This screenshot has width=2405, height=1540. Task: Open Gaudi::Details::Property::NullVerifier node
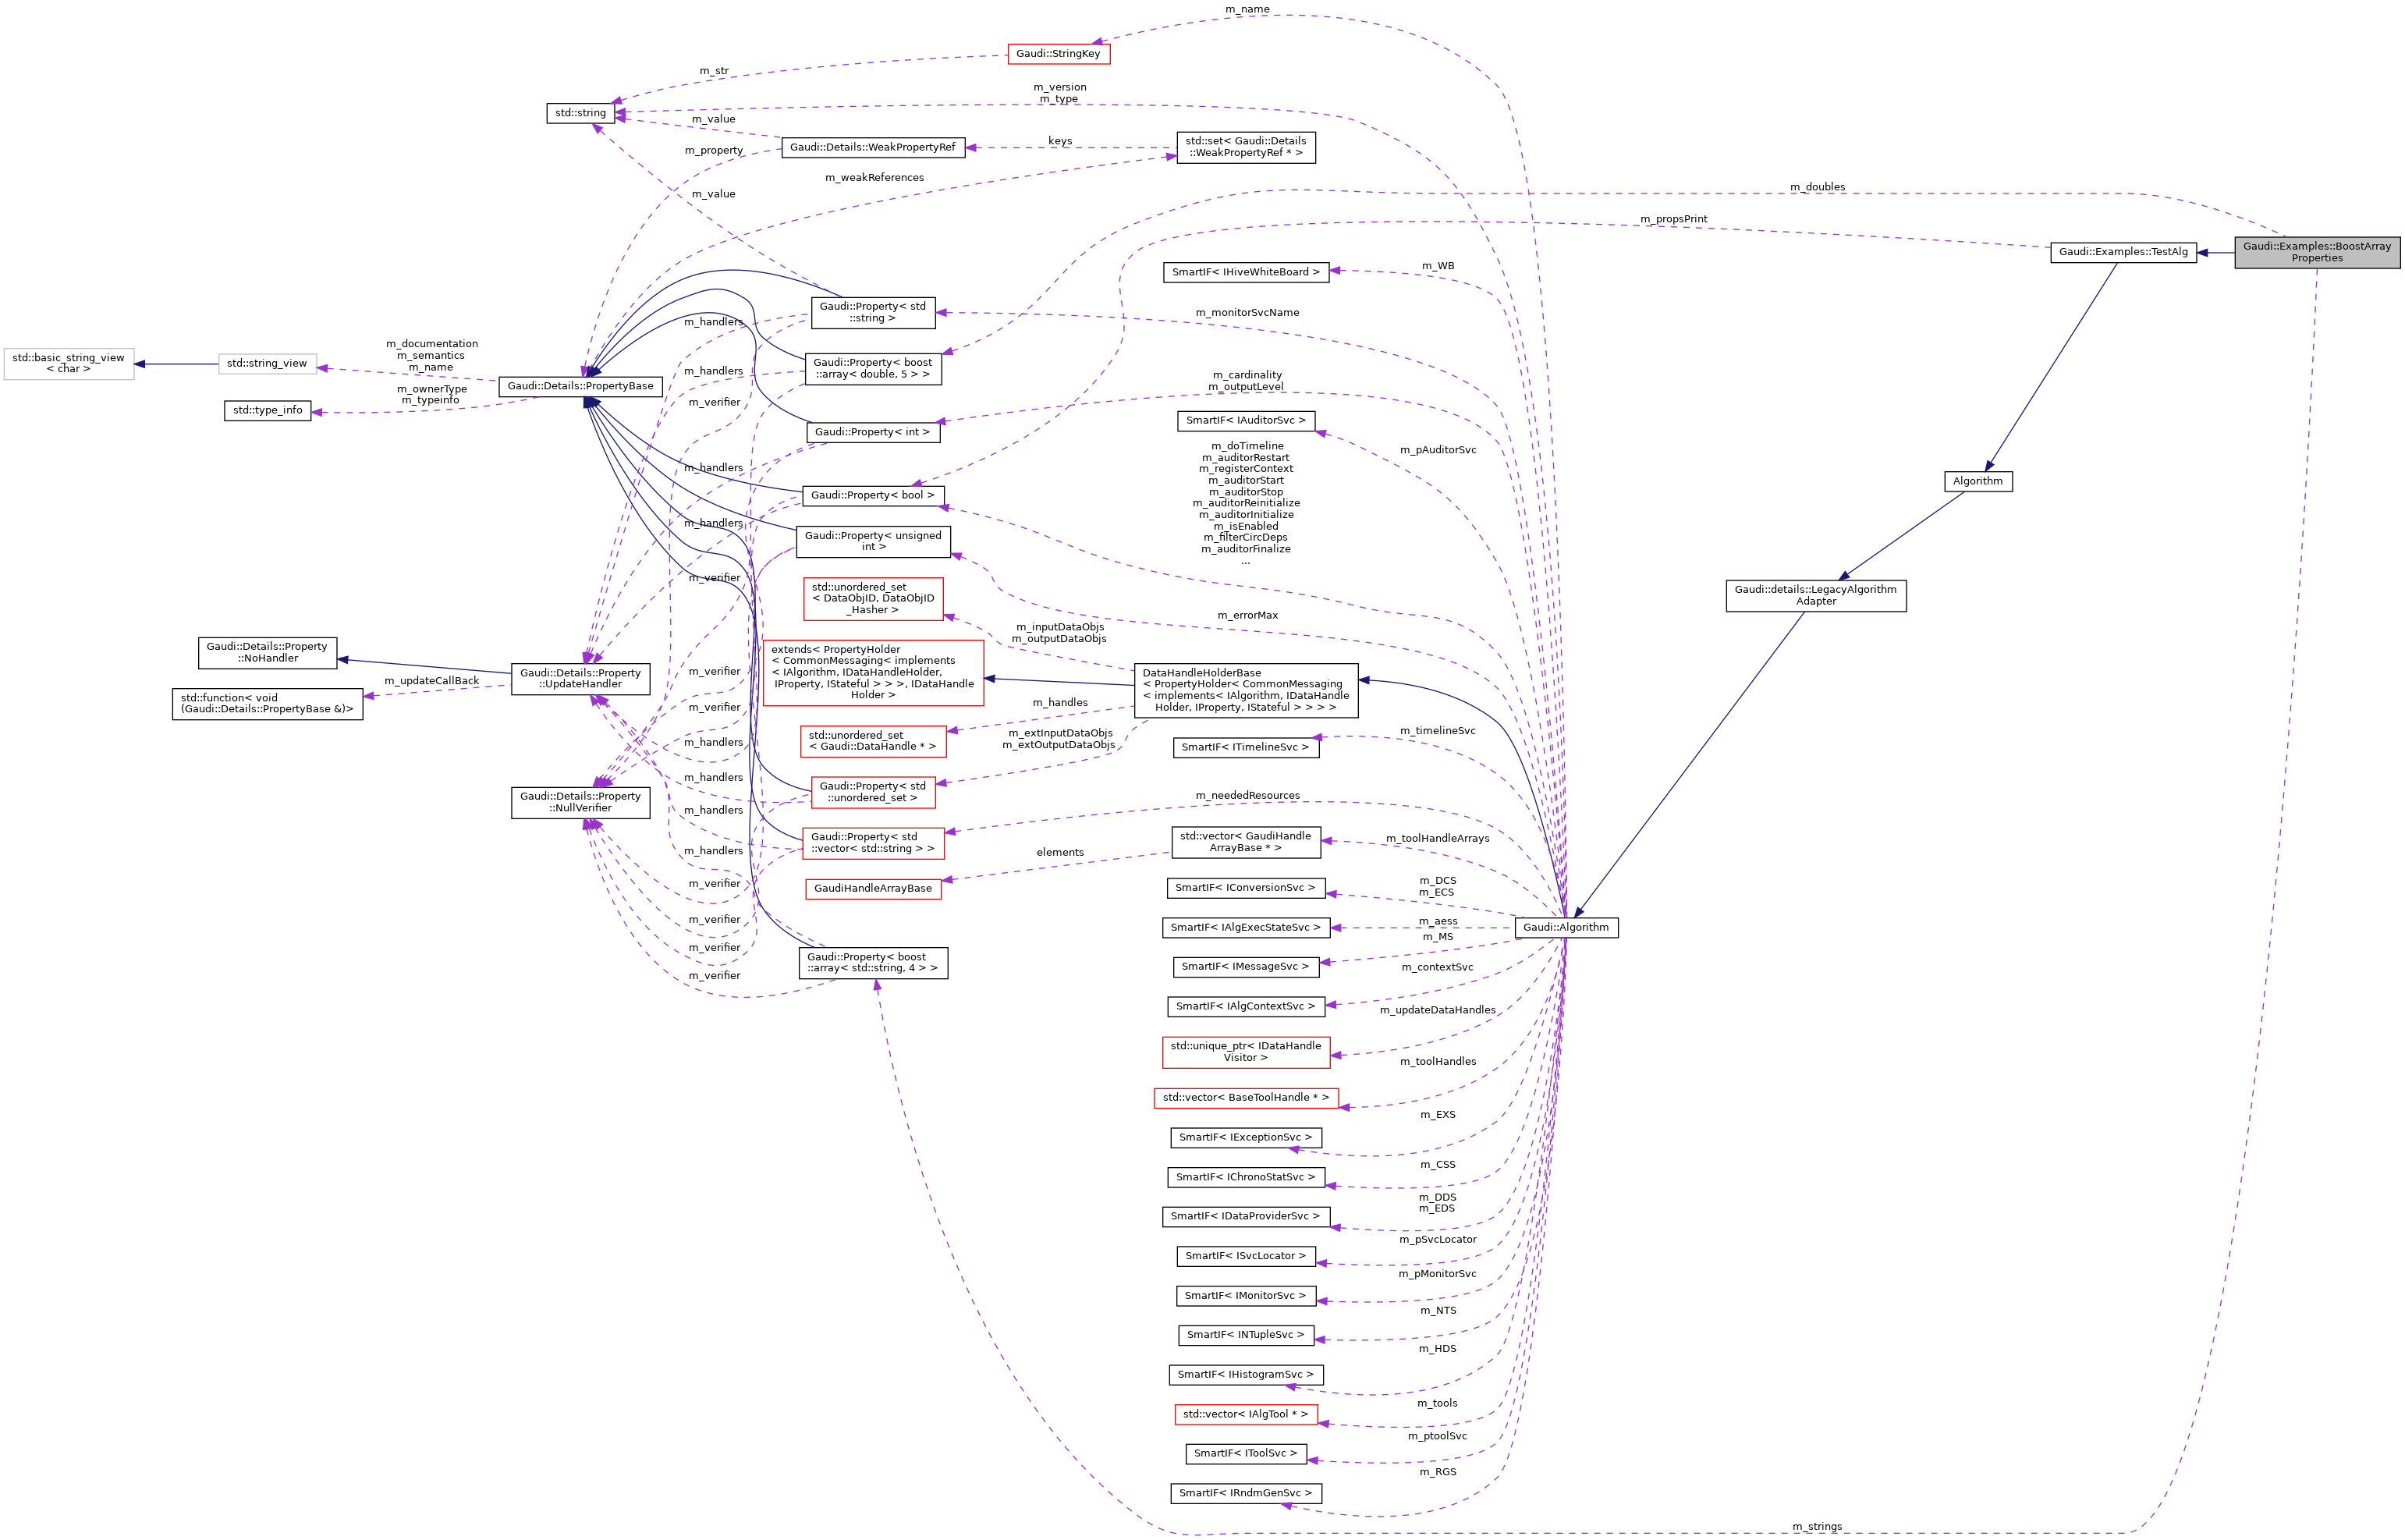click(581, 803)
